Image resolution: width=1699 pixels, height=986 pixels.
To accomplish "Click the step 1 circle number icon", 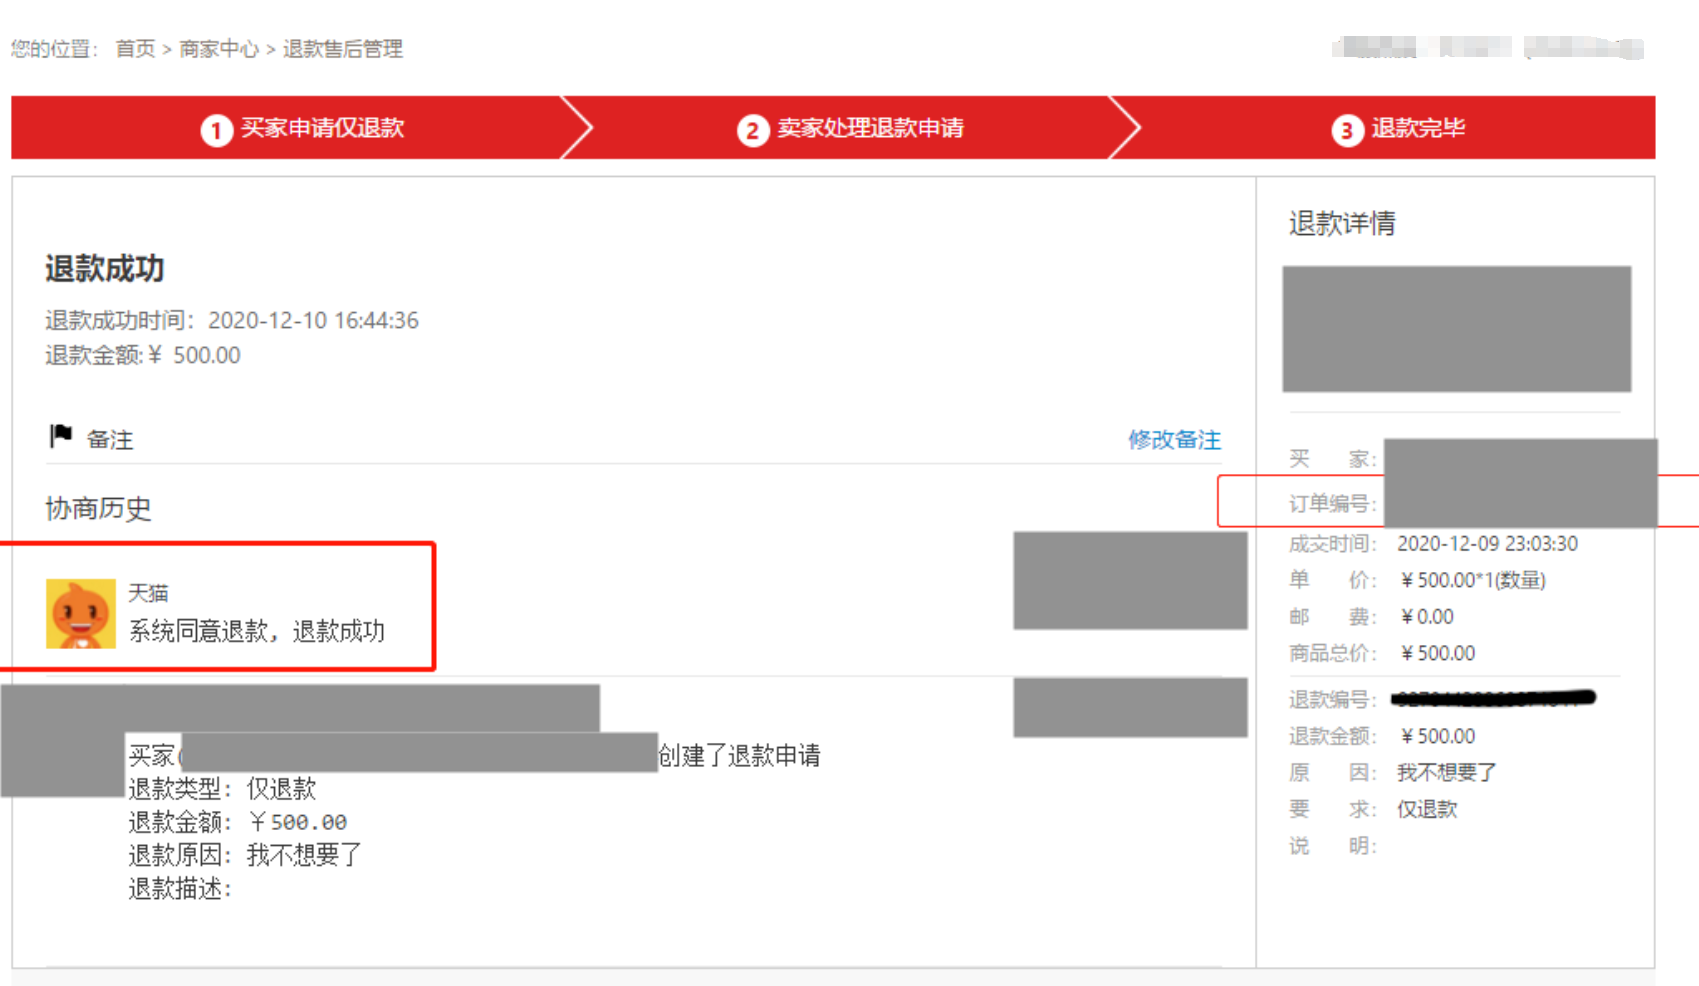I will click(x=216, y=130).
